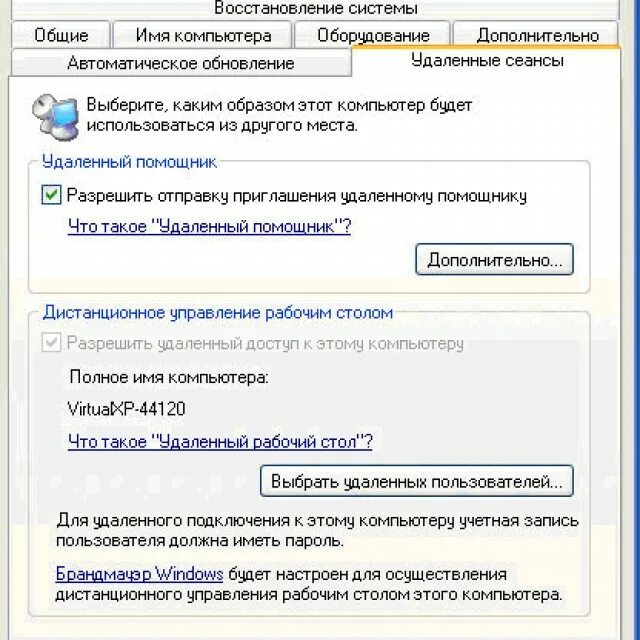This screenshot has width=640, height=640.
Task: Go to the Дополнительно tab
Action: click(537, 36)
